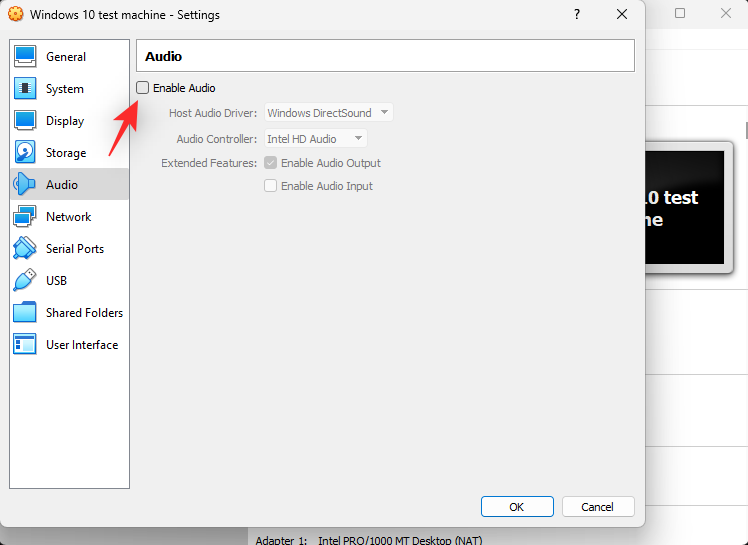Viewport: 748px width, 545px height.
Task: Maximize the background VirtualBox Manager window
Action: coord(680,13)
